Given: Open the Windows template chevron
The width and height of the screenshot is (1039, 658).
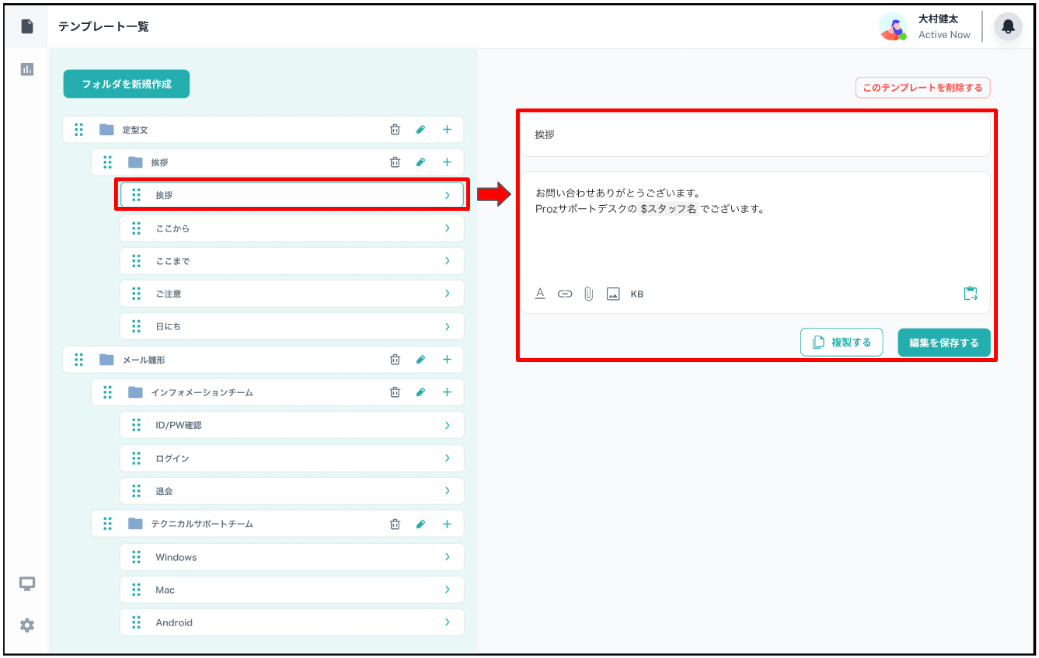Looking at the screenshot, I should (x=447, y=557).
